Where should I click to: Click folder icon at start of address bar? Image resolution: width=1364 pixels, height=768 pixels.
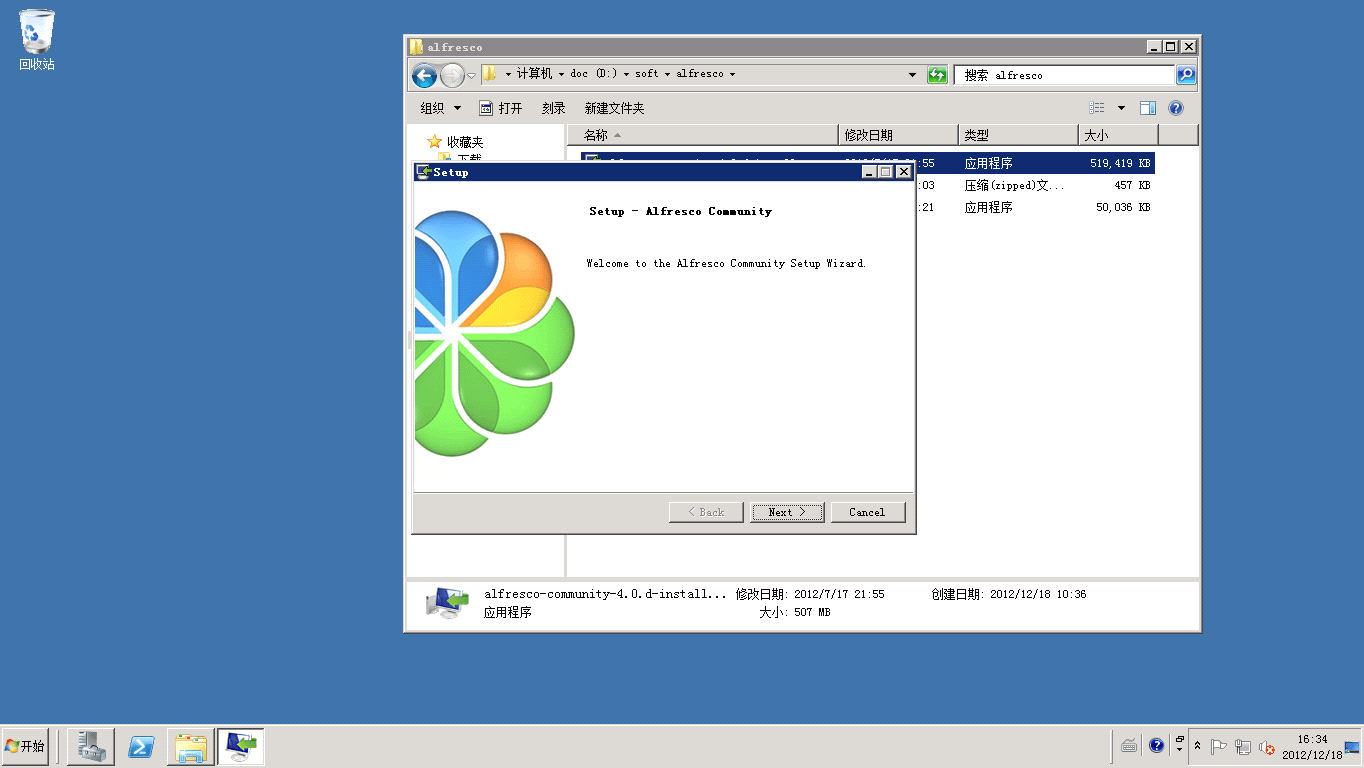489,74
